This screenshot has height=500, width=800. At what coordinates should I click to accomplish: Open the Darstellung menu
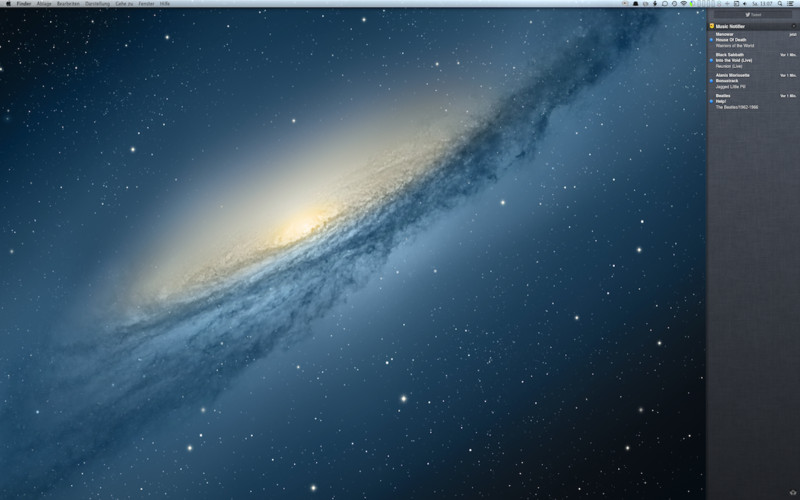[x=97, y=4]
